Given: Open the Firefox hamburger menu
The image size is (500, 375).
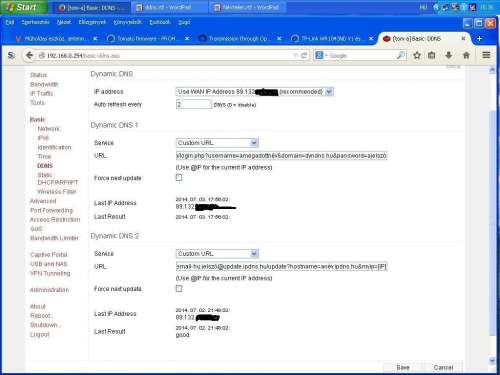Looking at the screenshot, I should 486,55.
